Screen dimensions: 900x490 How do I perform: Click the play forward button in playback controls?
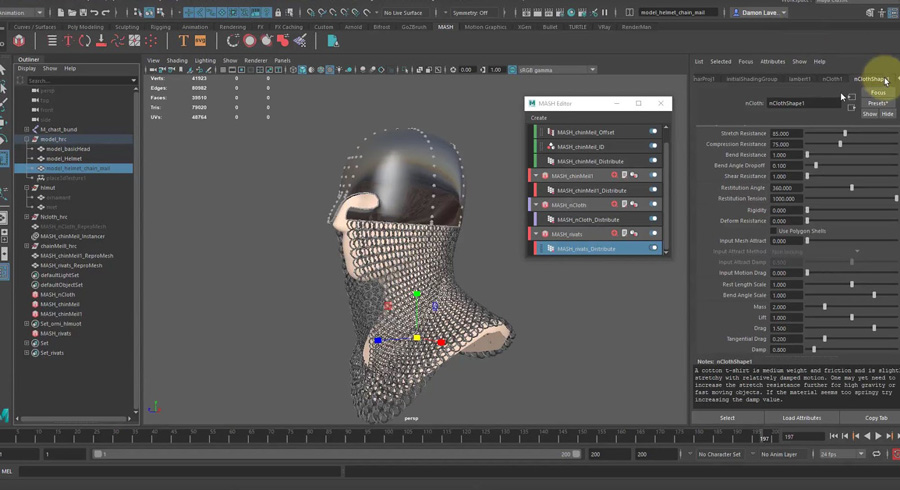(878, 436)
